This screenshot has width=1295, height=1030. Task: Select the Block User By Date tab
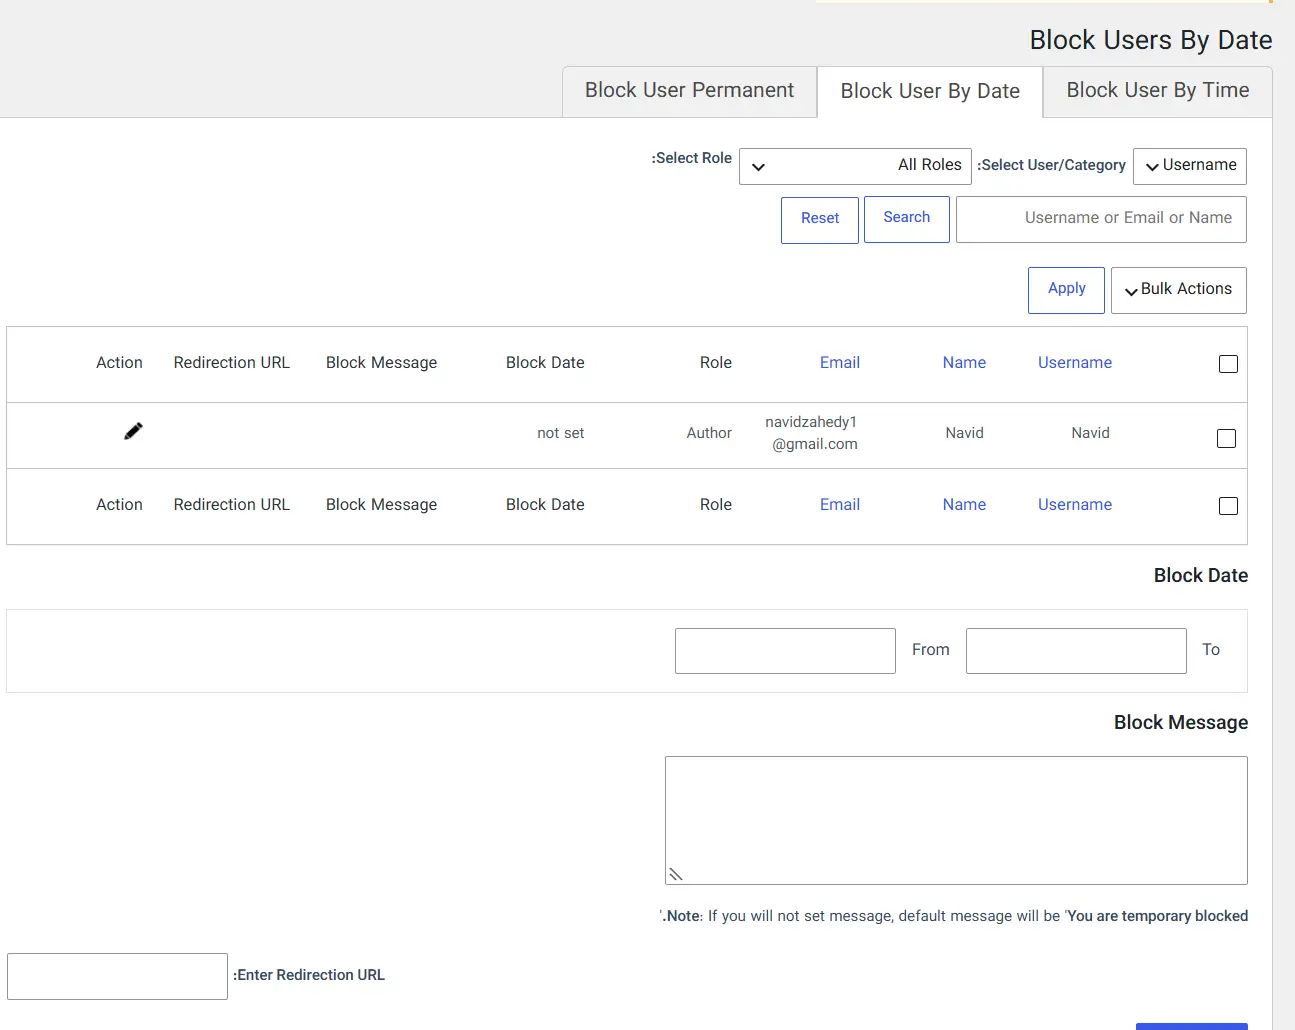coord(930,92)
